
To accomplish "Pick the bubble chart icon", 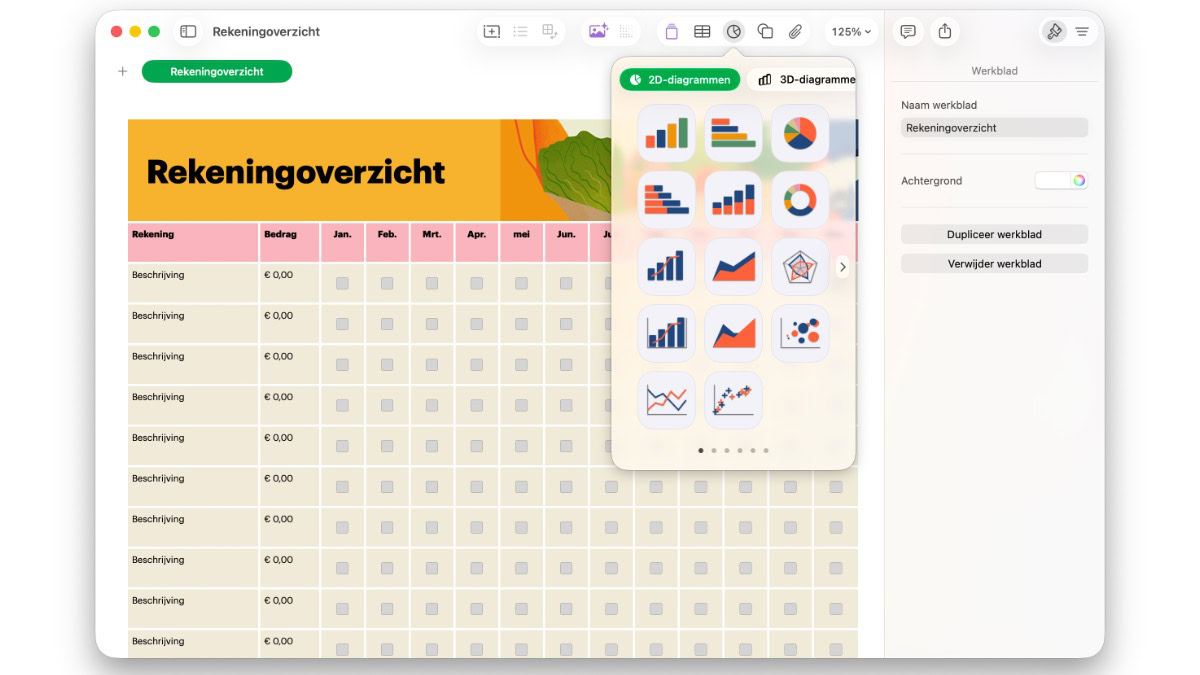I will [x=799, y=333].
